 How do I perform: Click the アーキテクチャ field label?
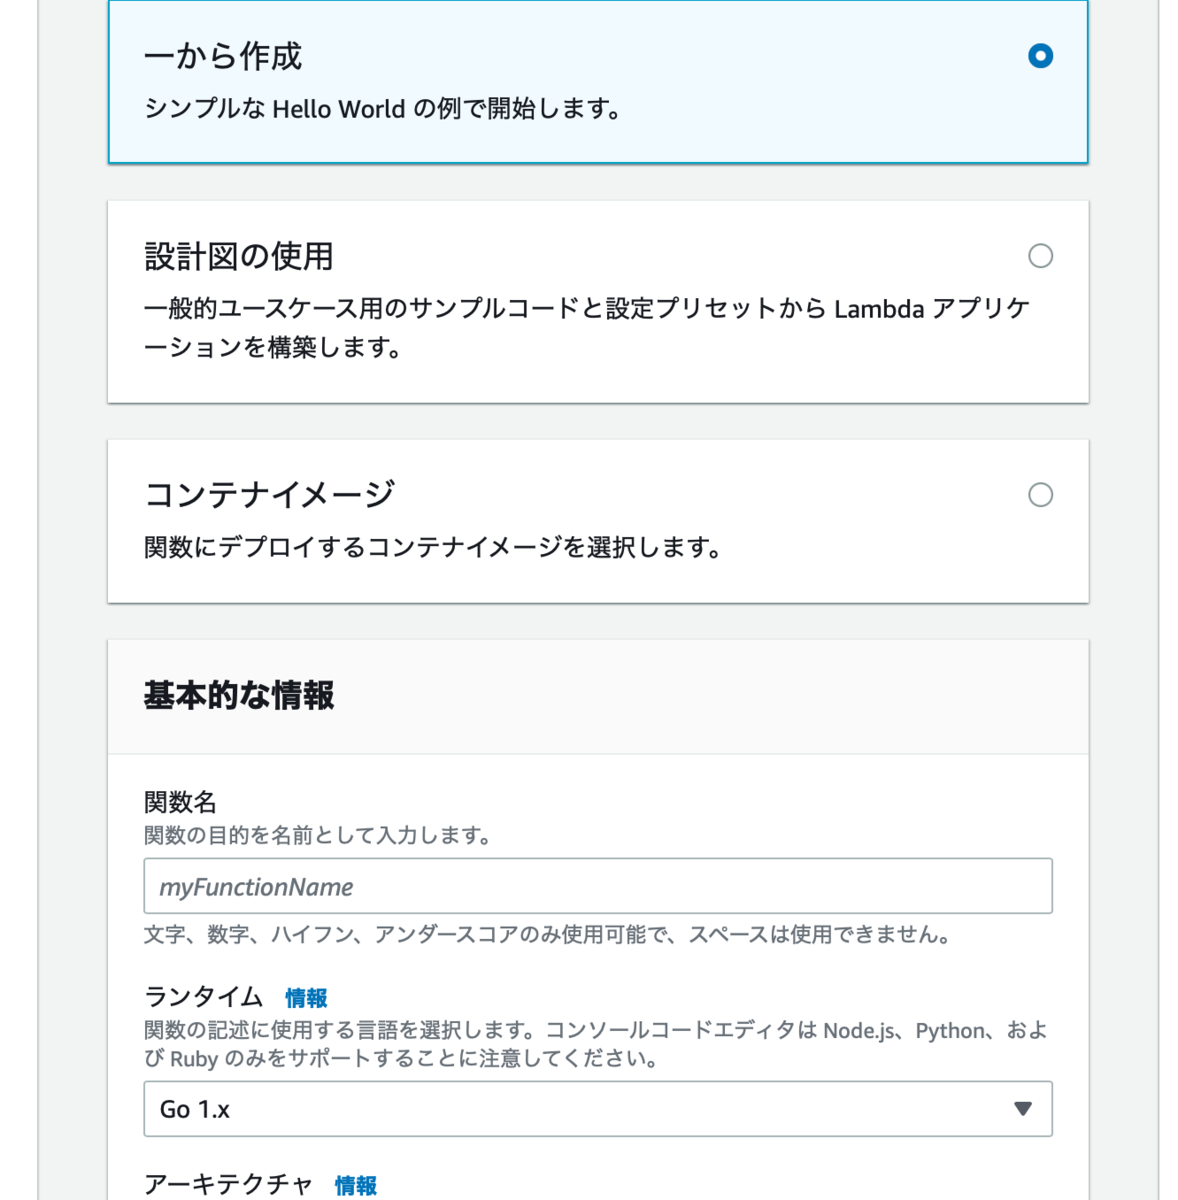(x=229, y=1185)
